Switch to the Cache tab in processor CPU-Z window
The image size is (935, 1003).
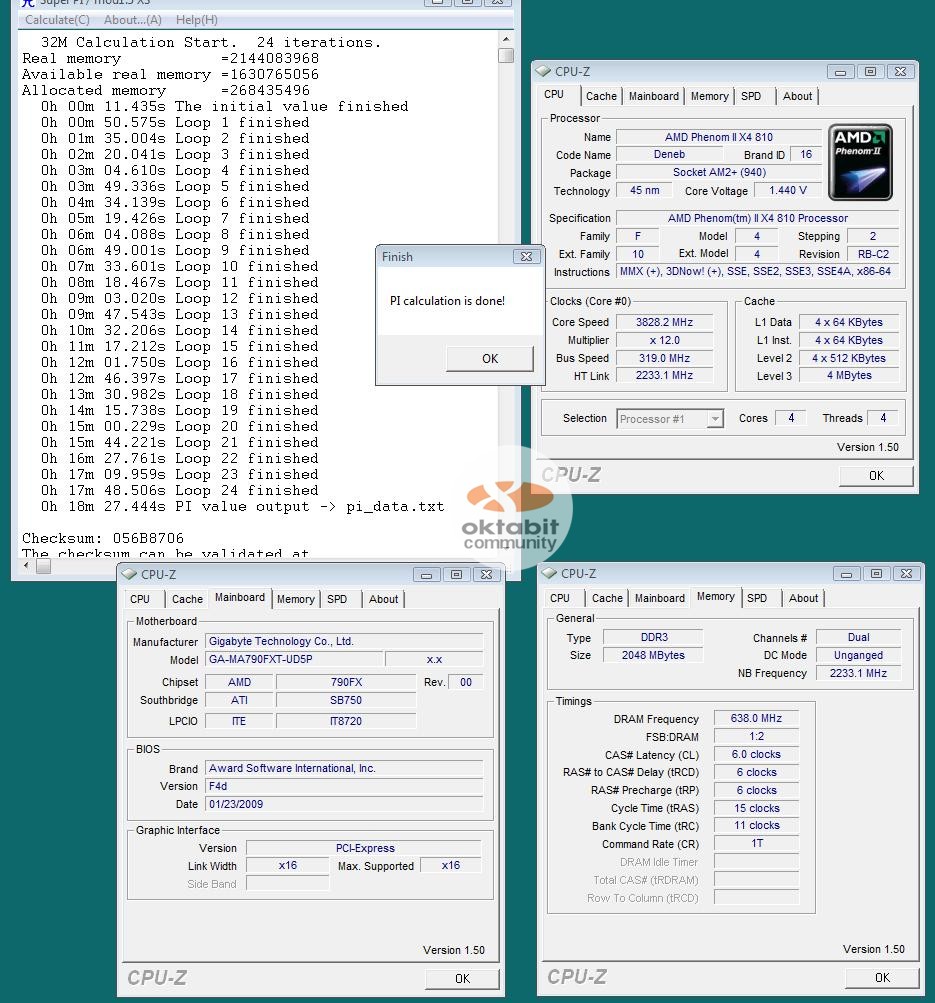[x=601, y=96]
